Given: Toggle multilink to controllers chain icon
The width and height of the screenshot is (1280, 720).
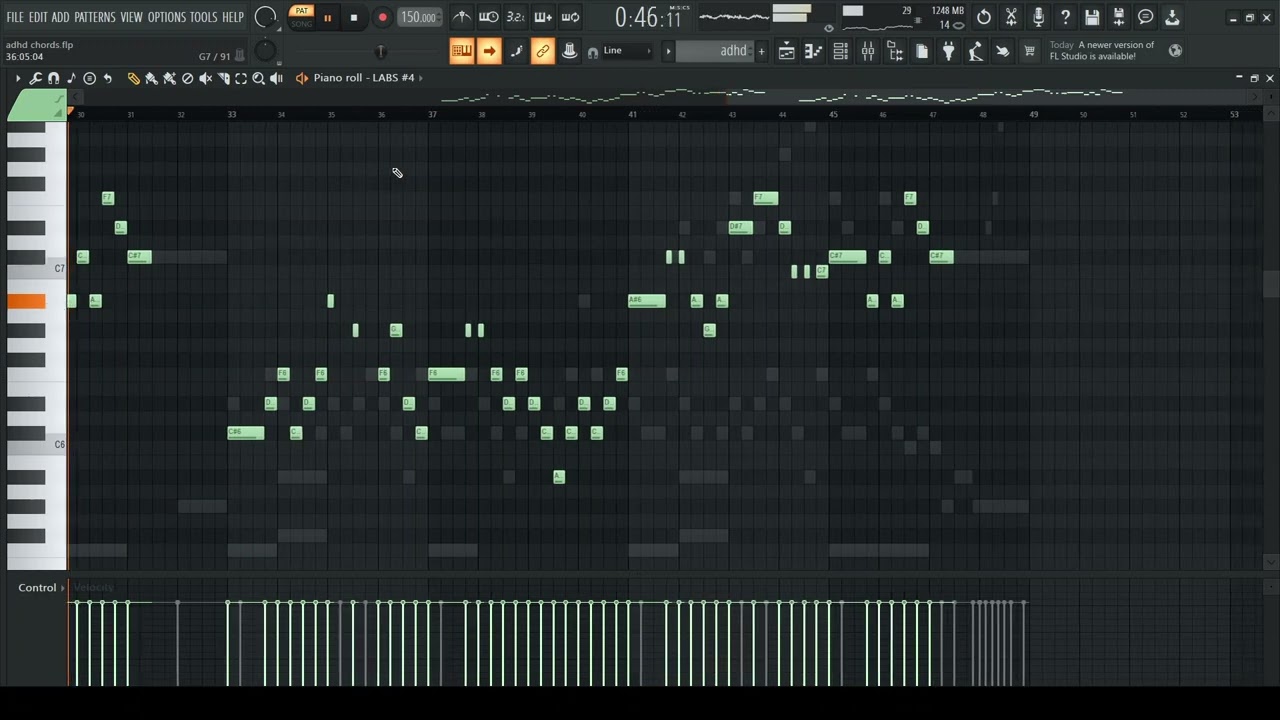Looking at the screenshot, I should [x=542, y=51].
